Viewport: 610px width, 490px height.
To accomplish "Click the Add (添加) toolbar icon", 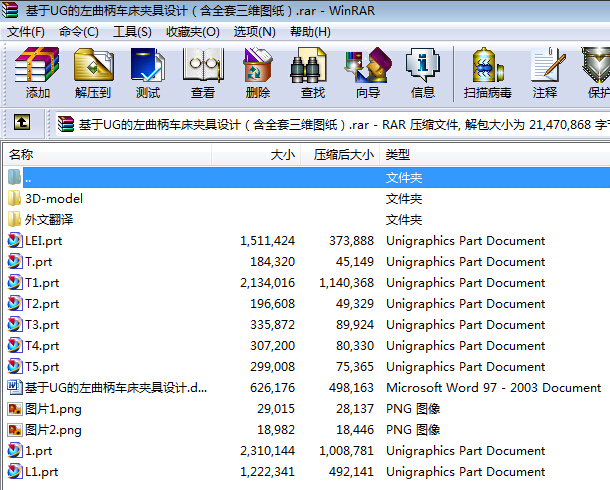I will (x=37, y=65).
